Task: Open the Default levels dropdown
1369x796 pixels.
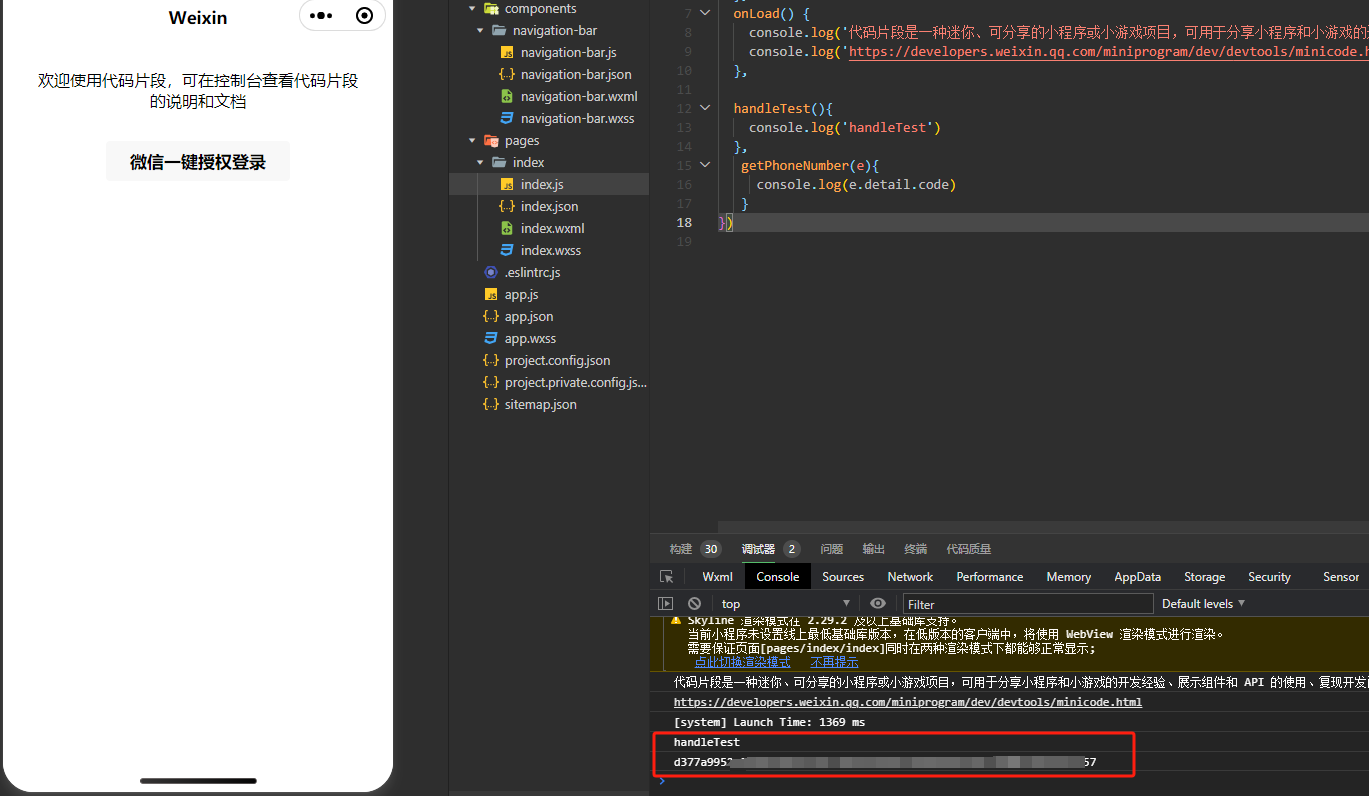Action: (x=1204, y=604)
